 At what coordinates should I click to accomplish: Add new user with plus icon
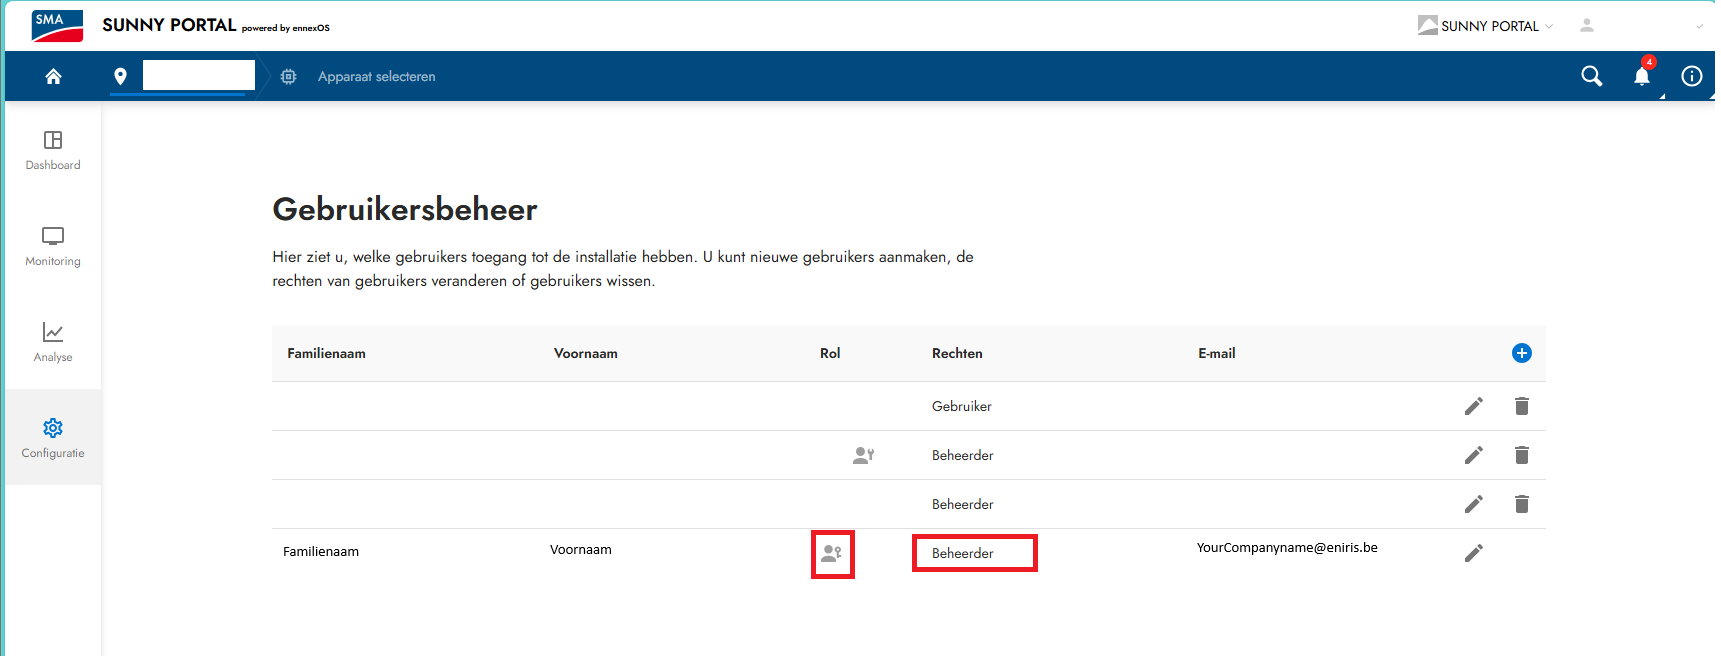tap(1521, 353)
